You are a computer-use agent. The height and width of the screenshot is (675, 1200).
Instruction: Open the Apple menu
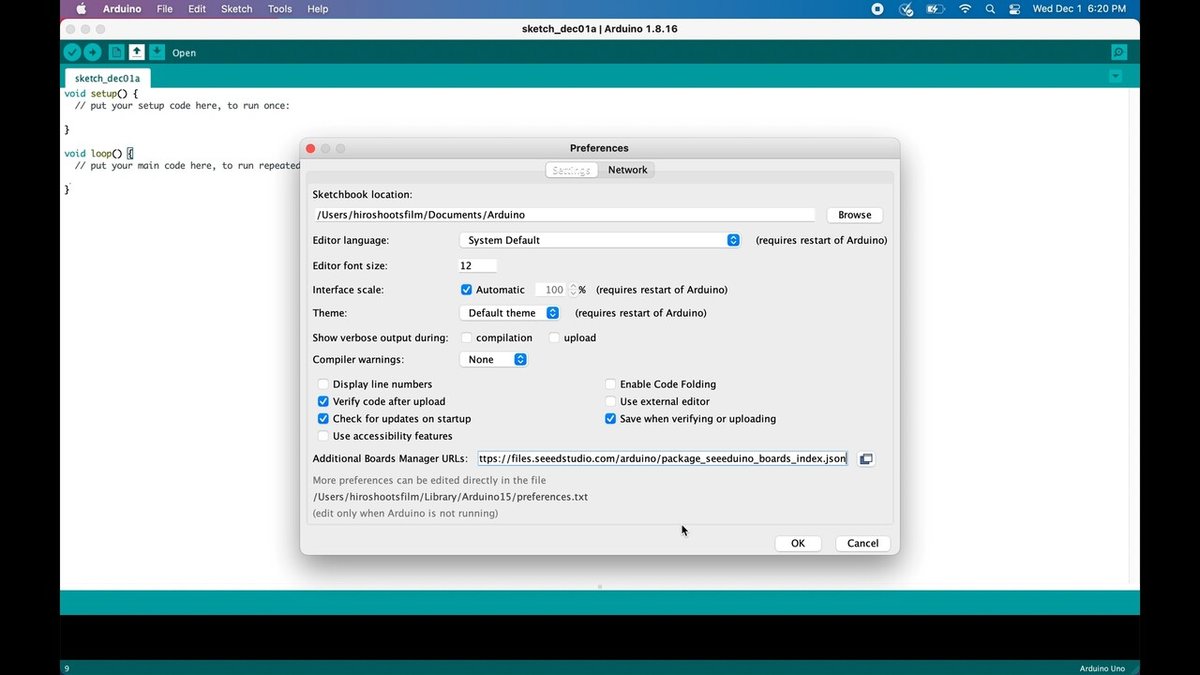[x=81, y=9]
